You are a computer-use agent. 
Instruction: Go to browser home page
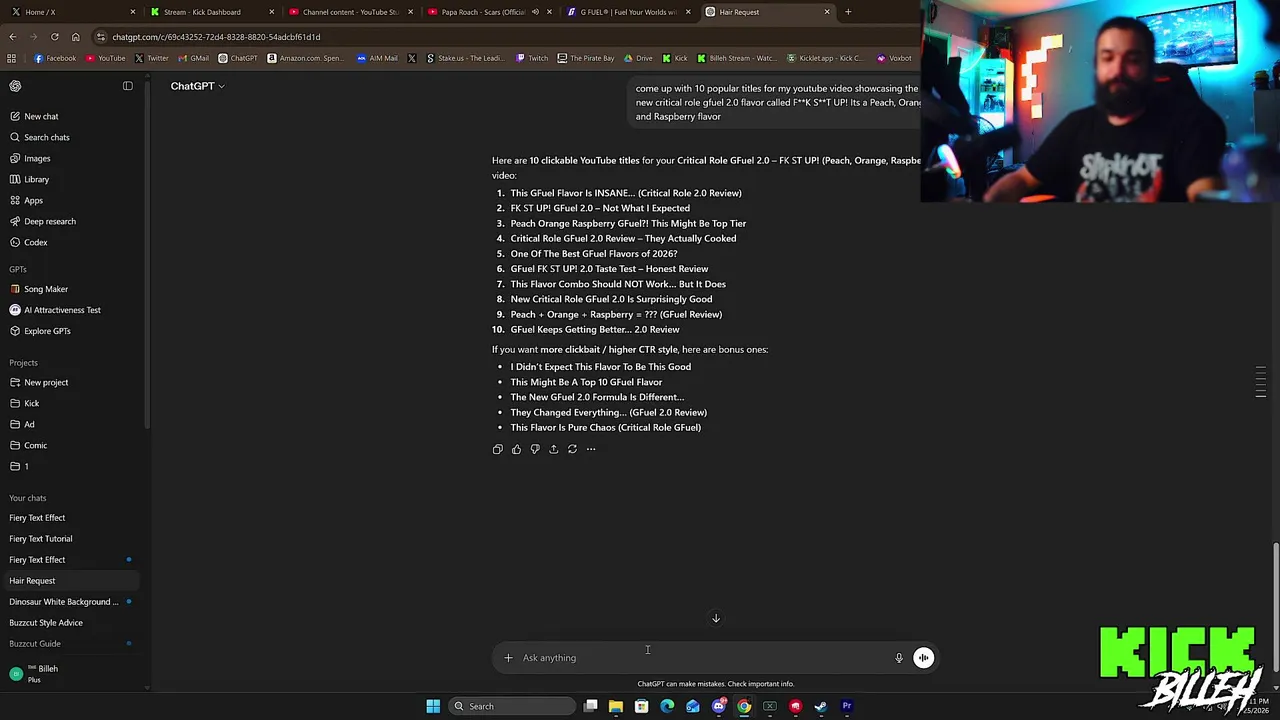tap(75, 37)
